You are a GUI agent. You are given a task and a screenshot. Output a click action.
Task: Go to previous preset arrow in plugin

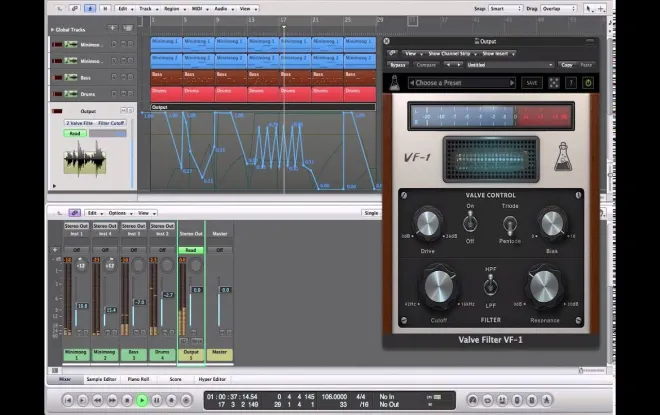(x=412, y=83)
